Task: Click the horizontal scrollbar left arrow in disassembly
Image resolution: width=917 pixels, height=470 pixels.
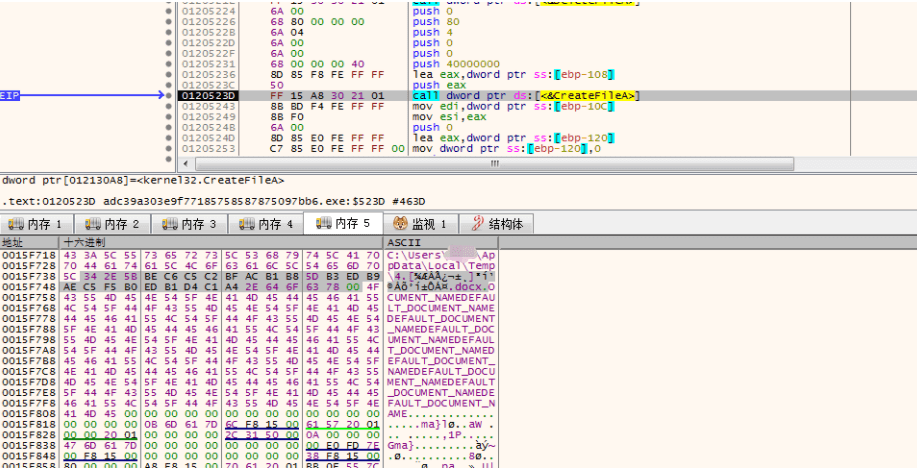Action: (x=186, y=164)
